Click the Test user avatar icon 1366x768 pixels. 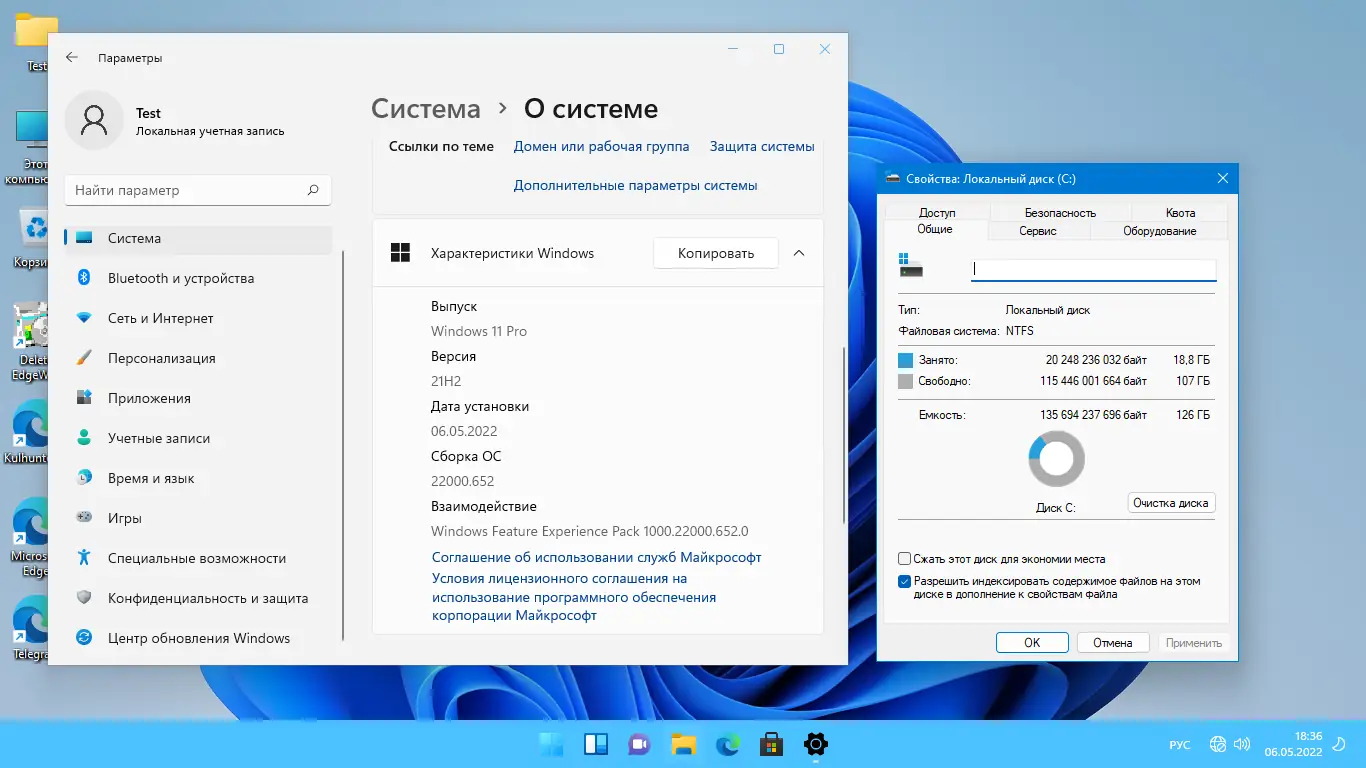pyautogui.click(x=94, y=121)
